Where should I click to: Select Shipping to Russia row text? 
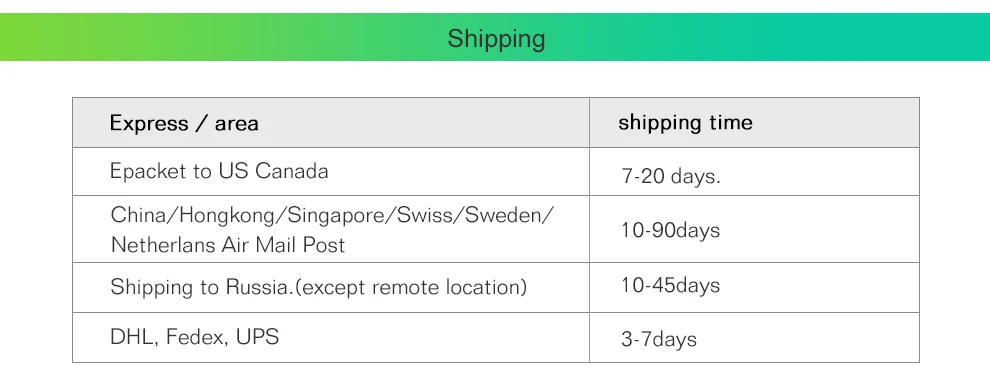319,288
